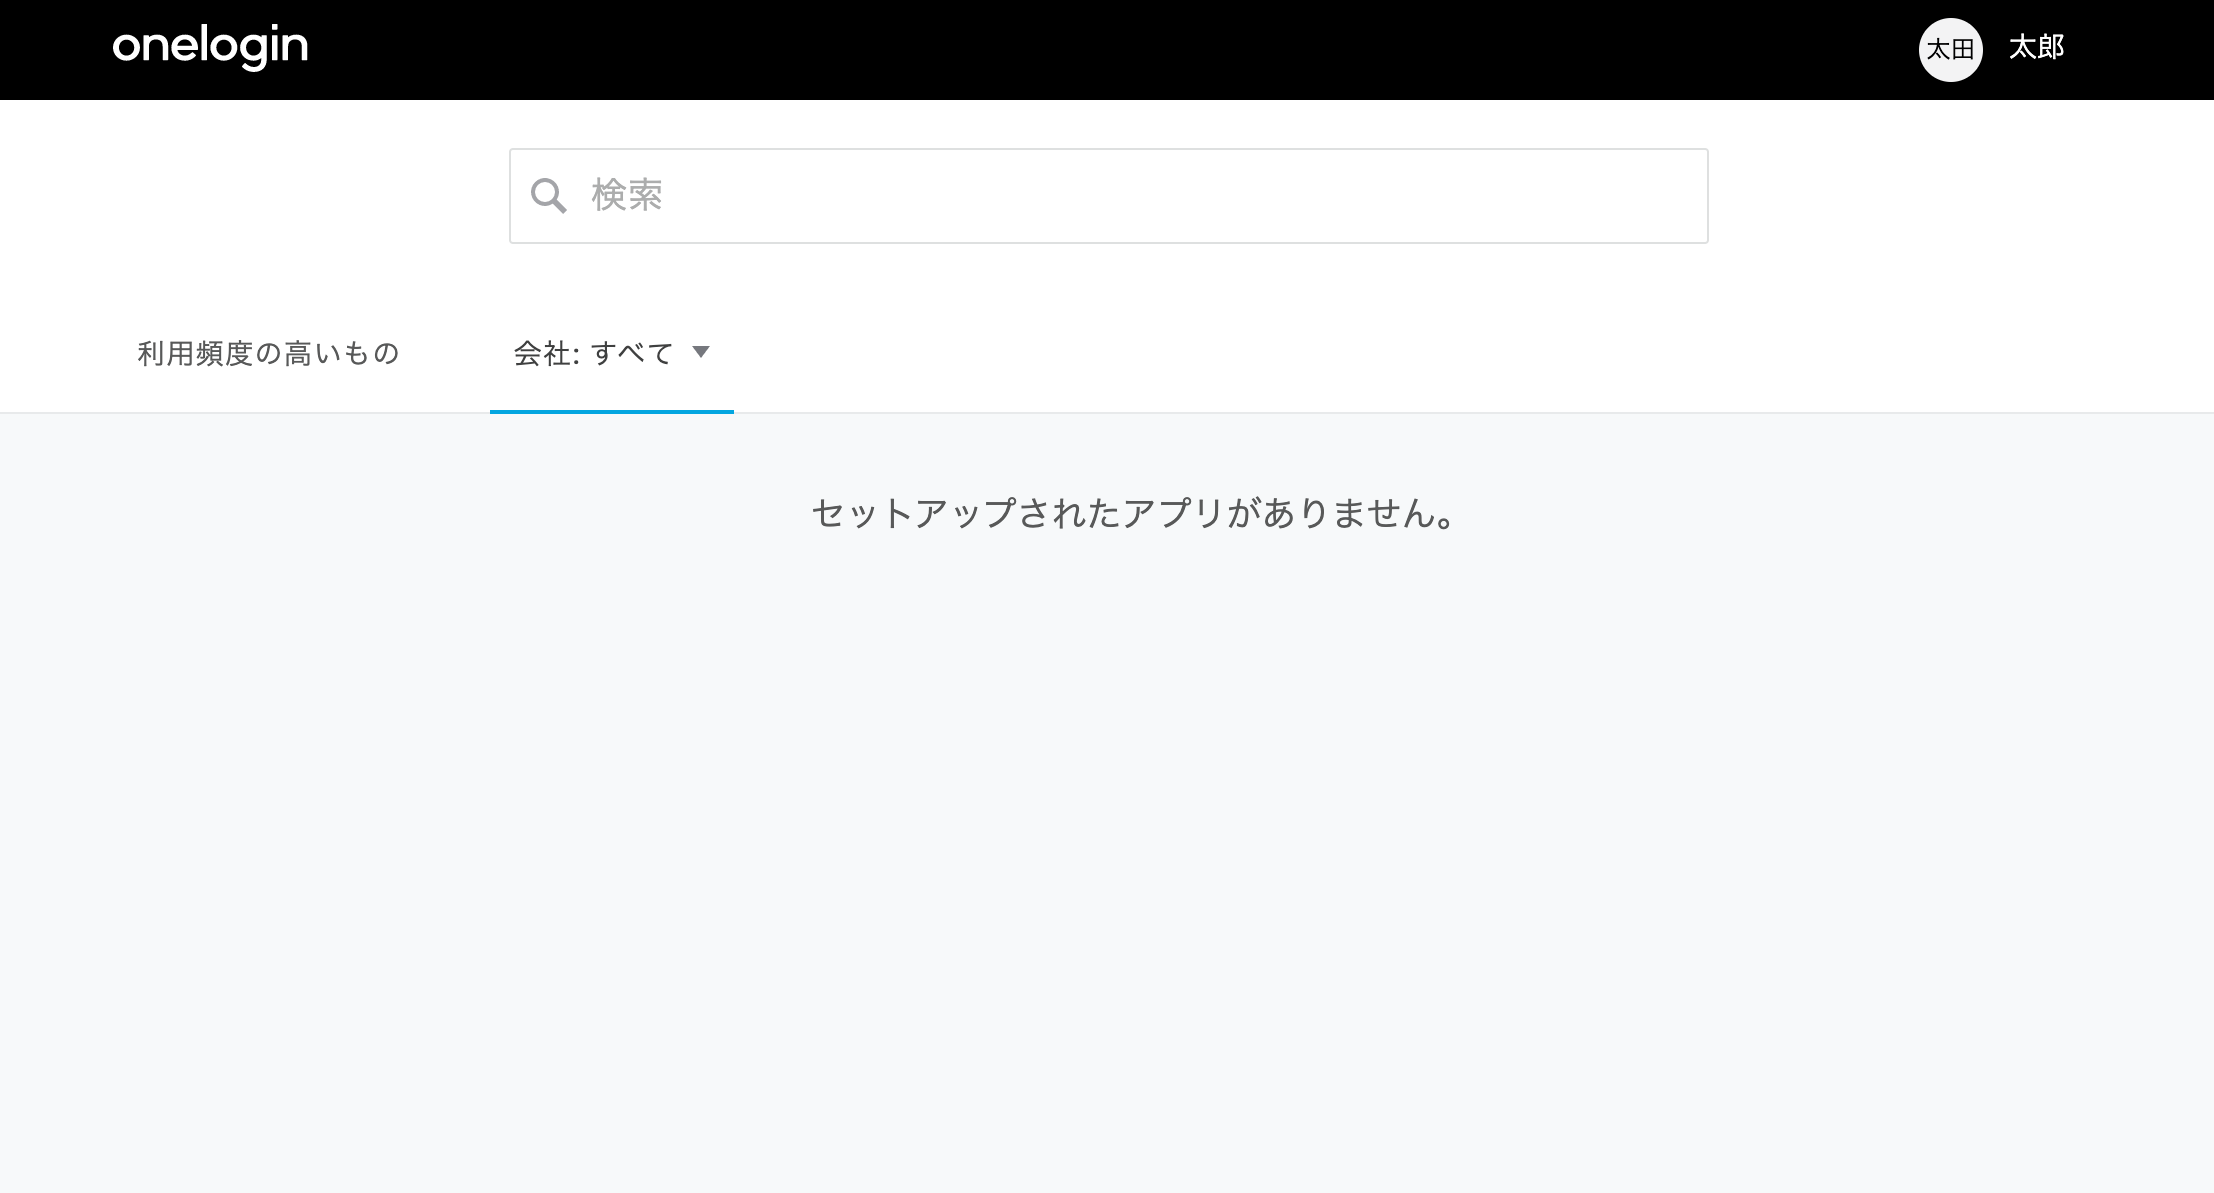Image resolution: width=2214 pixels, height=1193 pixels.
Task: Expand the 会社 filter dropdown arrow
Action: tap(701, 352)
